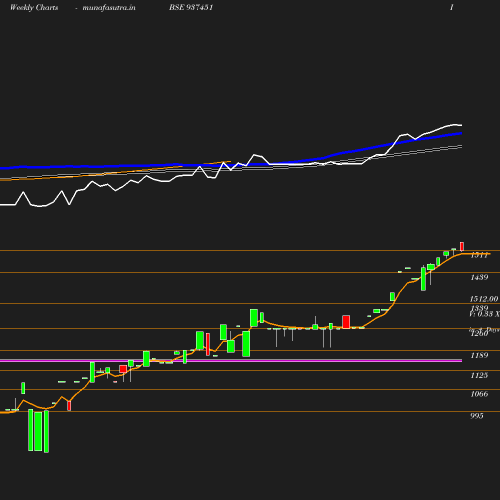Click the 'munafasutra.in' site label

[x=109, y=7]
